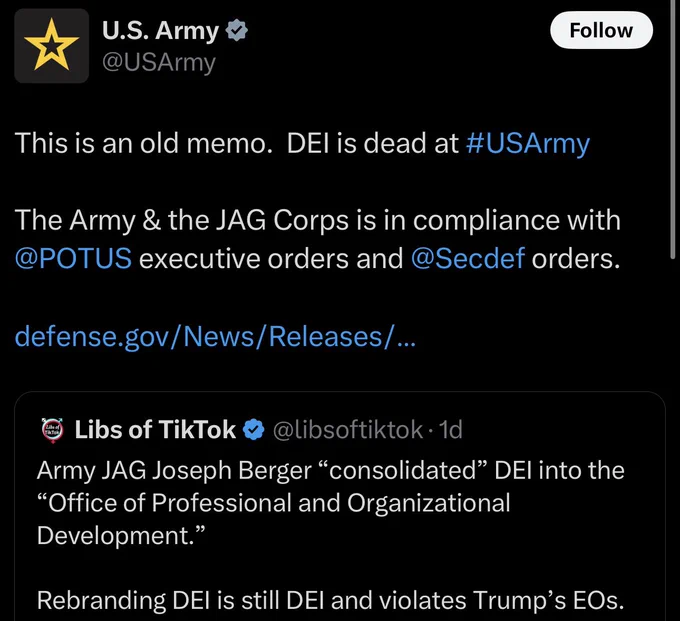The height and width of the screenshot is (621, 680).
Task: Open the @Secdef mention
Action: (468, 258)
